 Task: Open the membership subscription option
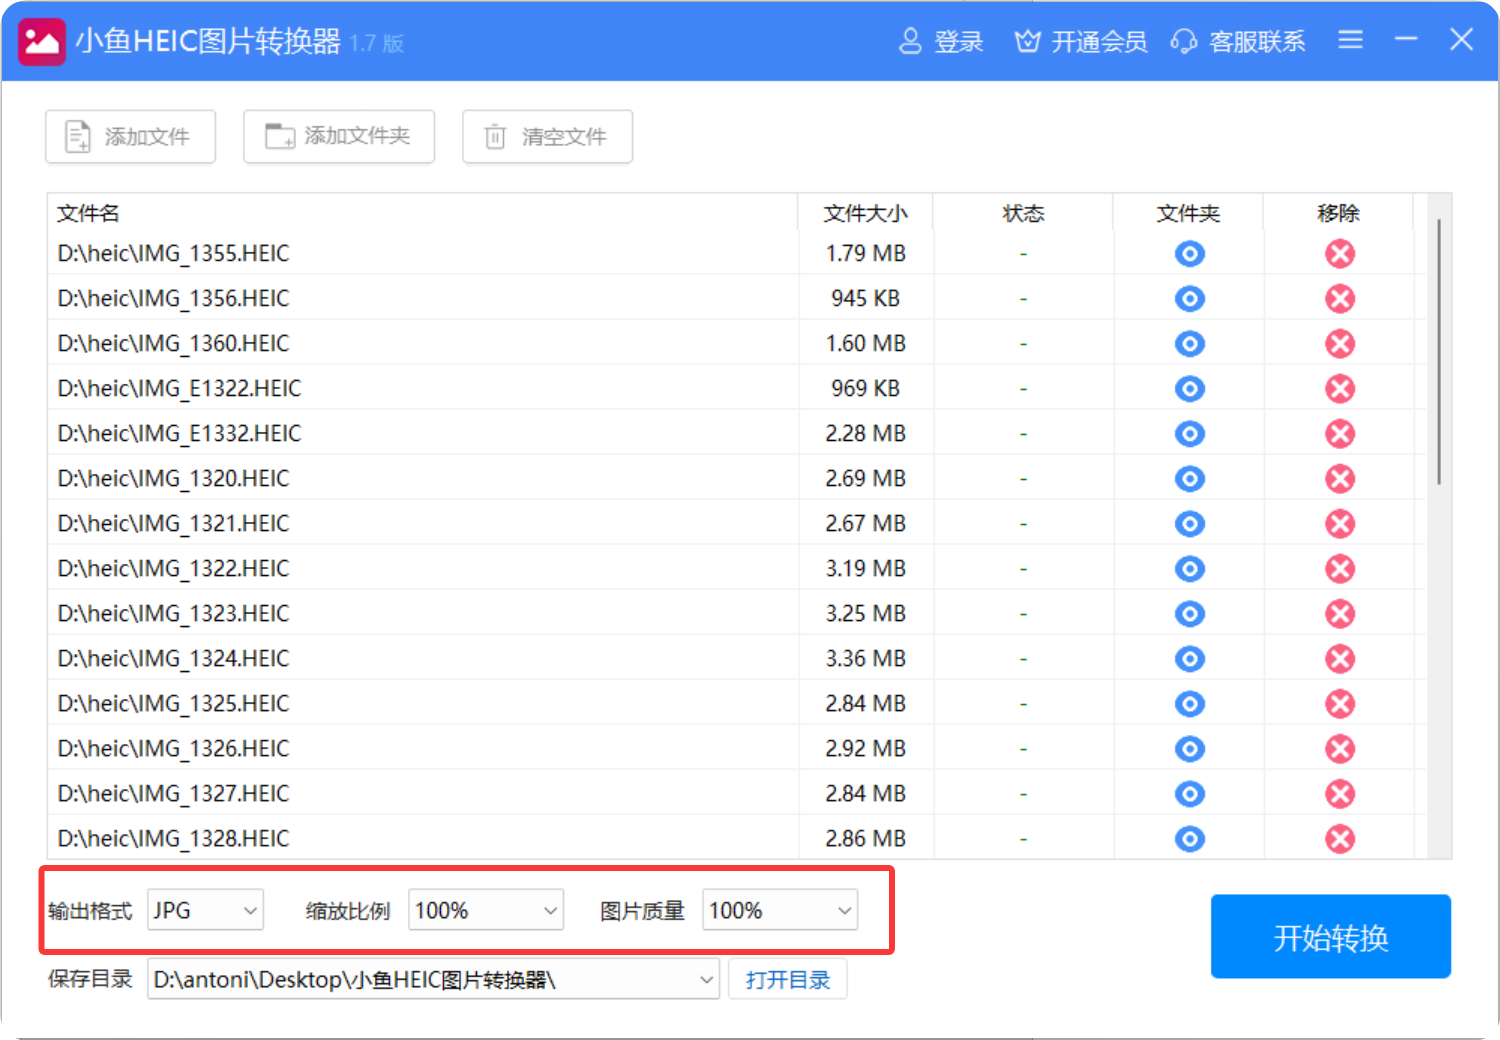[x=1081, y=41]
